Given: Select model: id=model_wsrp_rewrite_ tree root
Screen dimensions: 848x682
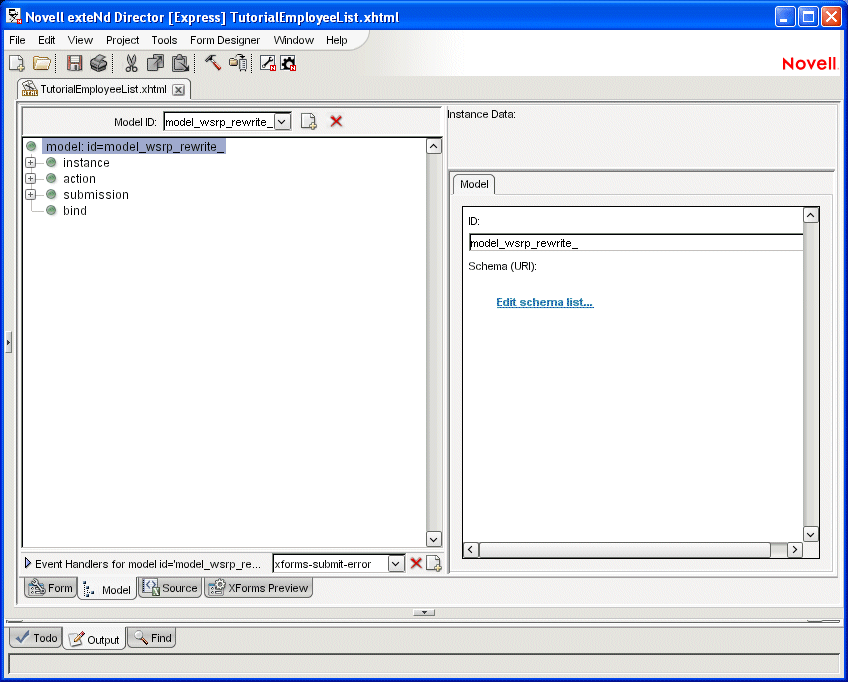Looking at the screenshot, I should (134, 146).
